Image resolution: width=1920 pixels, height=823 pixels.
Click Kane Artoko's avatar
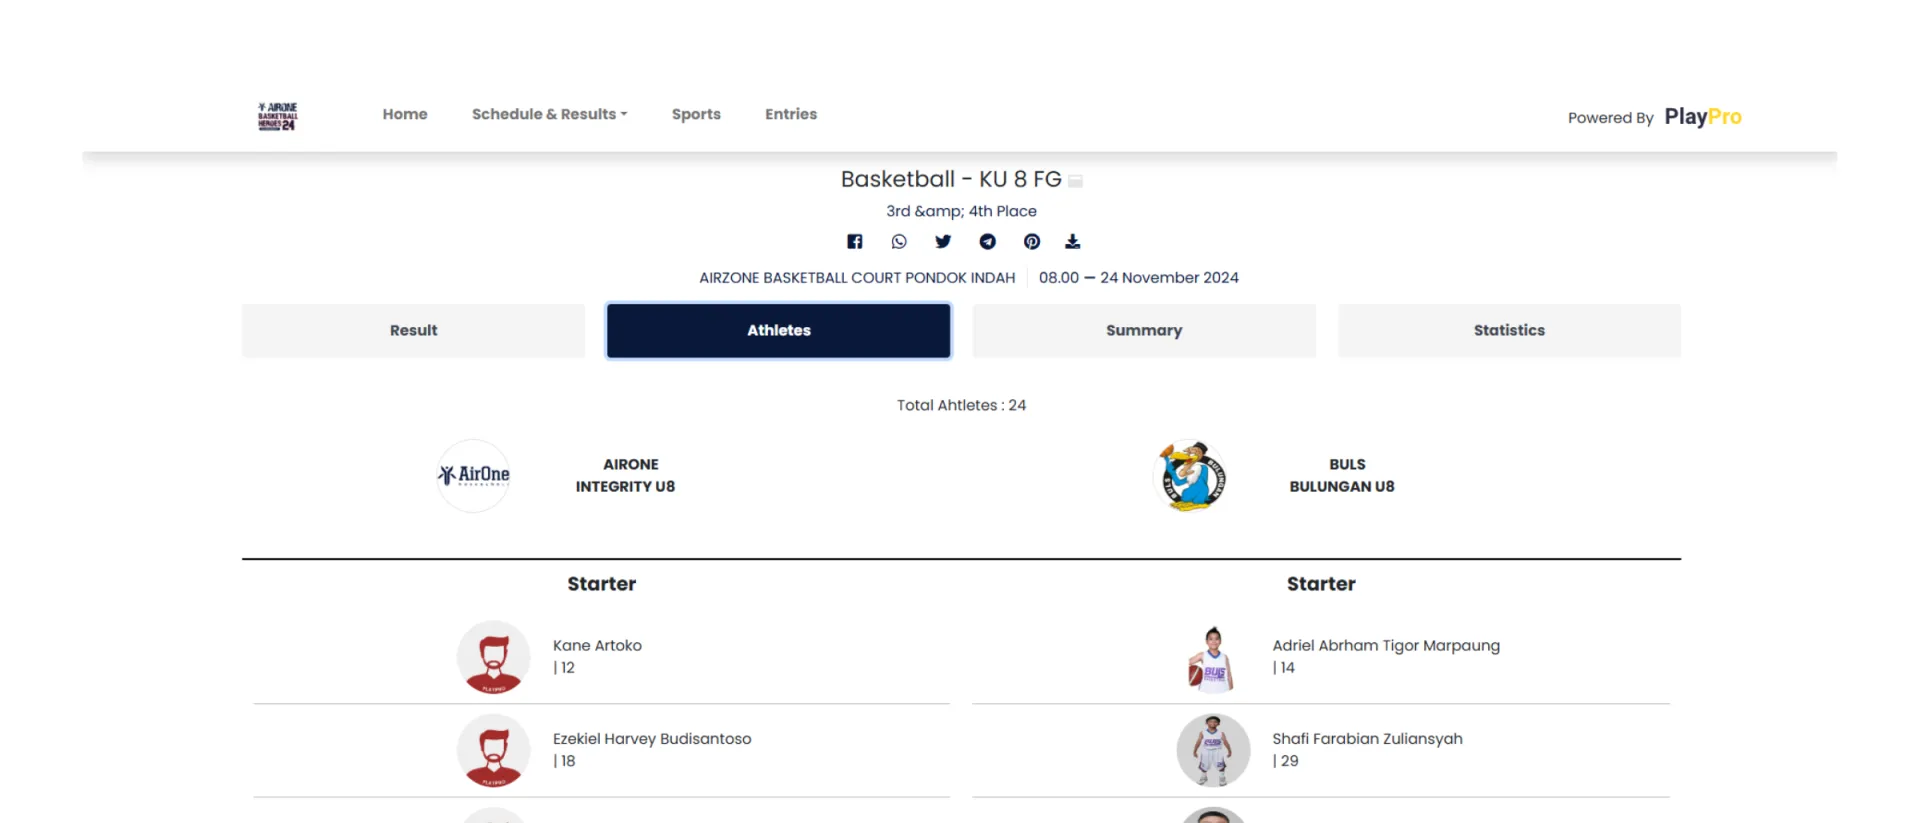tap(494, 657)
